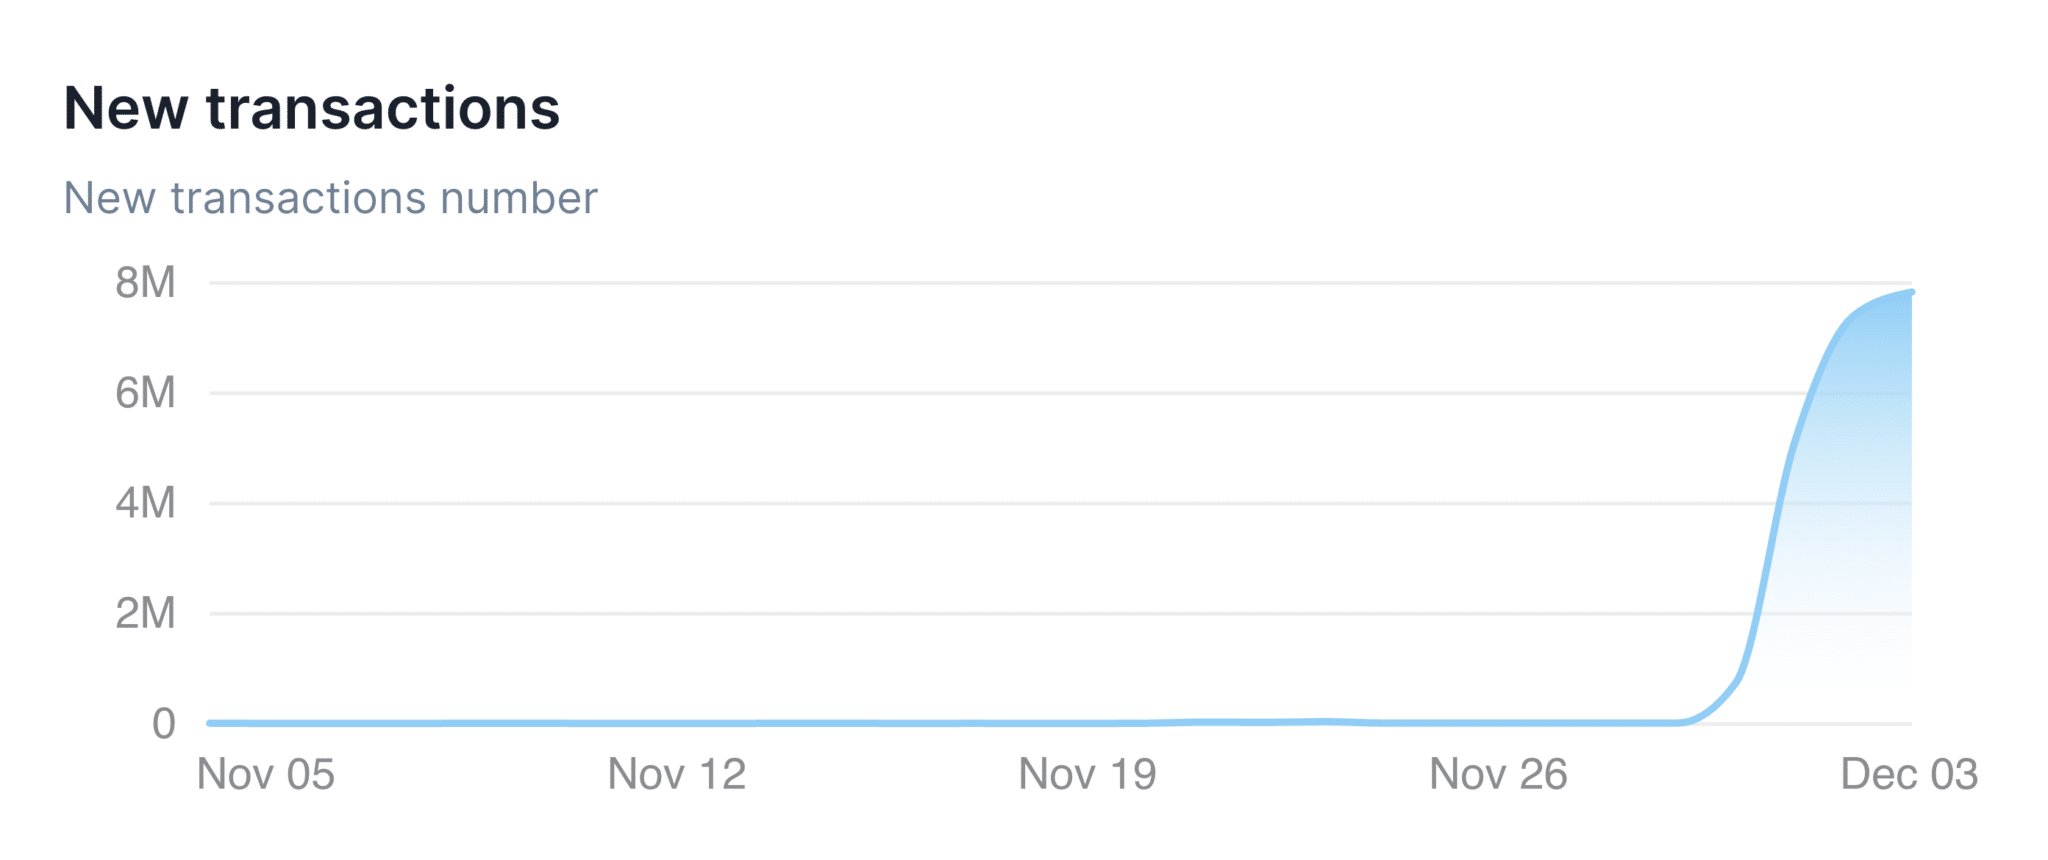2048x860 pixels.
Task: Click the "New transactions number" subtitle
Action: pos(330,198)
